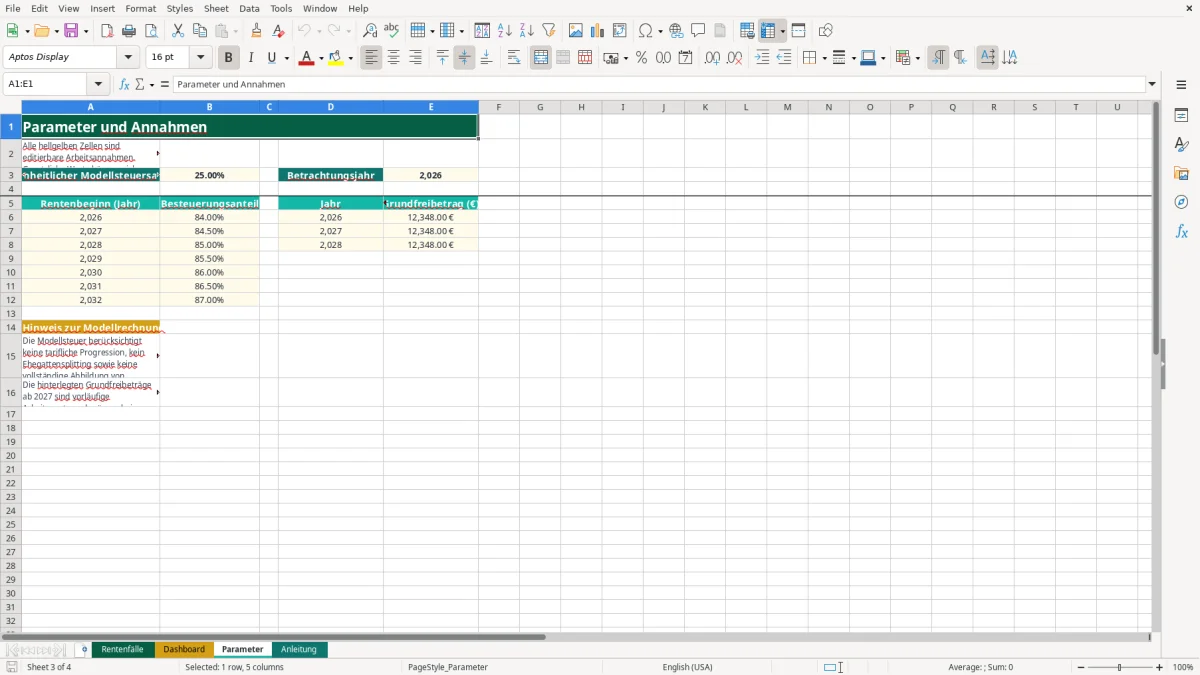This screenshot has width=1200, height=675.
Task: Expand the Name Box dropdown
Action: (98, 84)
